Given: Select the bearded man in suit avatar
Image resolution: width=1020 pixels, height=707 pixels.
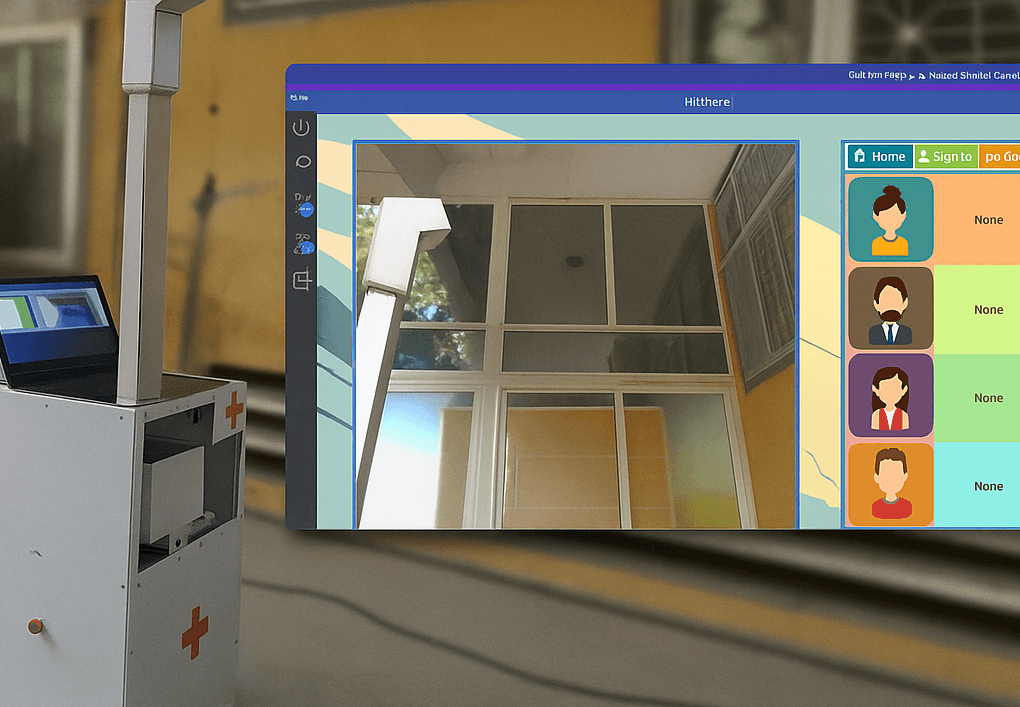Looking at the screenshot, I should click(x=891, y=308).
